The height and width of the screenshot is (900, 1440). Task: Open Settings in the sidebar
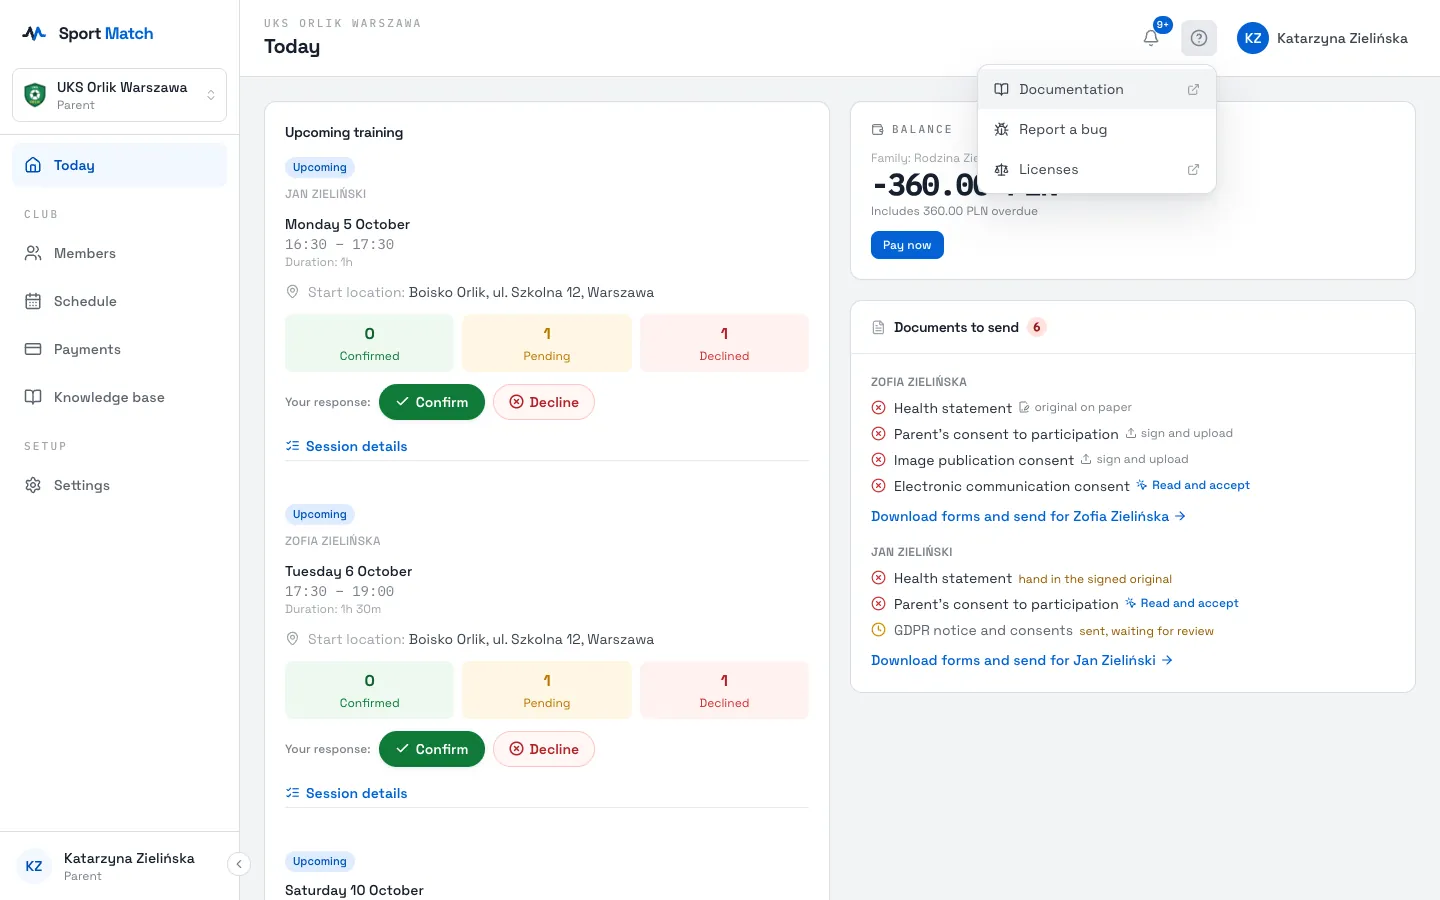[119, 485]
